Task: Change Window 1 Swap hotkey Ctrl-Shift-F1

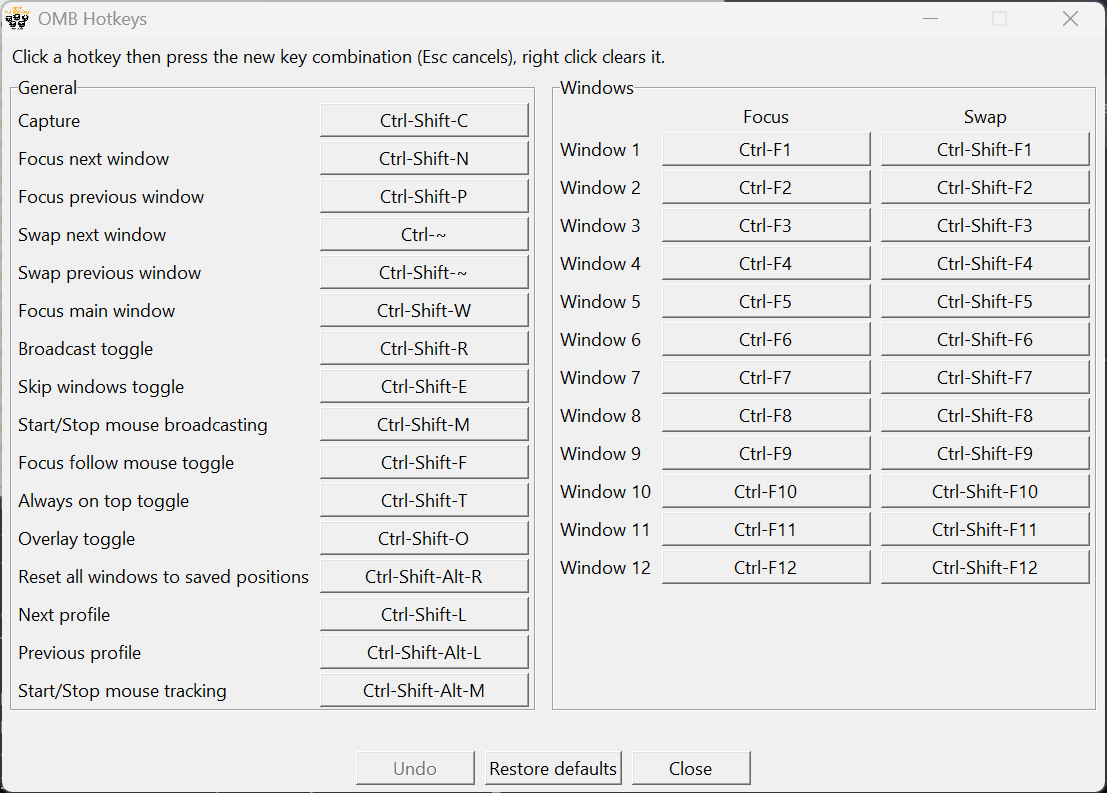Action: 985,150
